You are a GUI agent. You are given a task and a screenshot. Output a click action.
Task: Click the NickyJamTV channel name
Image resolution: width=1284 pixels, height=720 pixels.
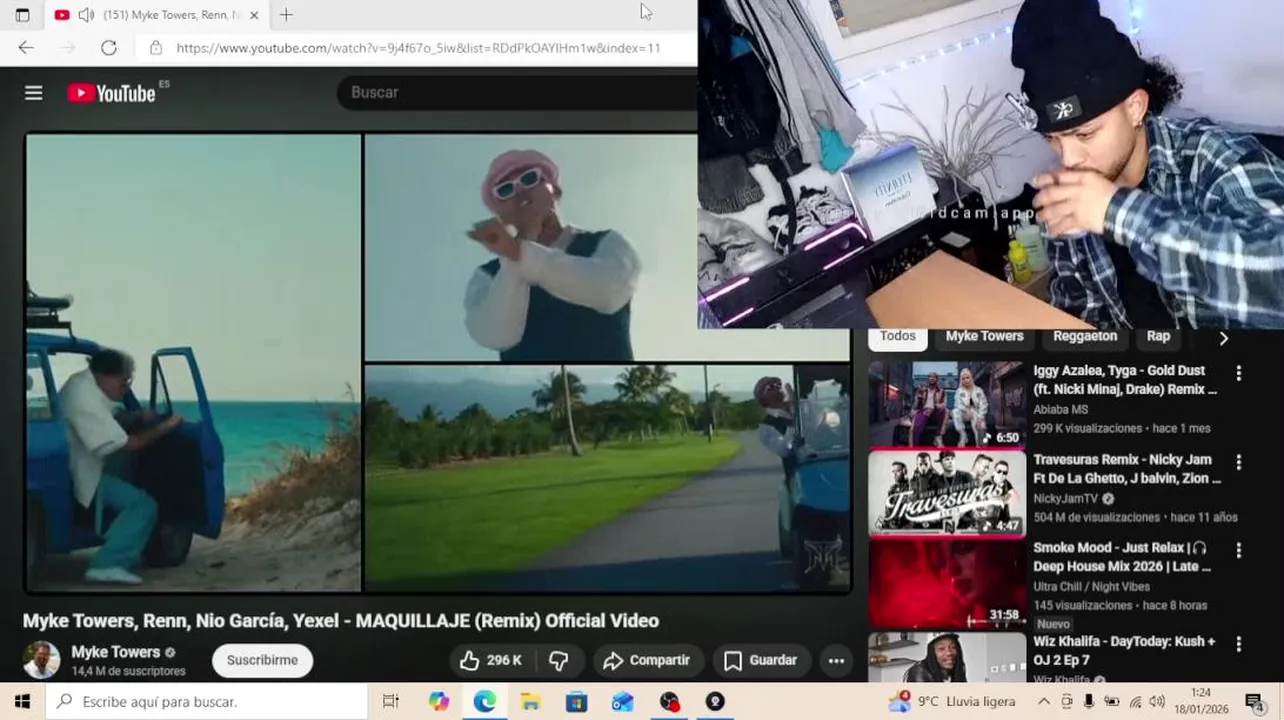[1066, 498]
